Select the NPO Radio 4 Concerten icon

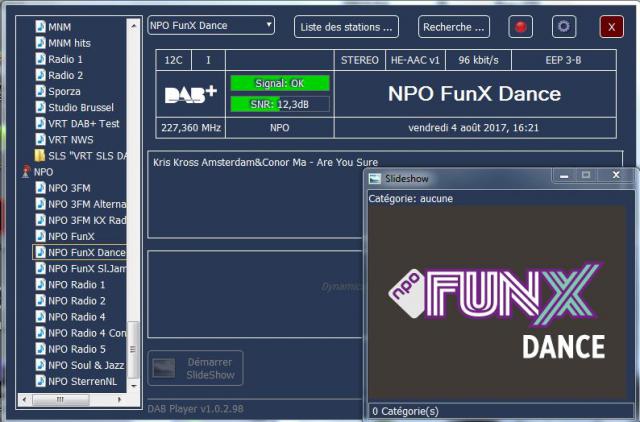40,333
